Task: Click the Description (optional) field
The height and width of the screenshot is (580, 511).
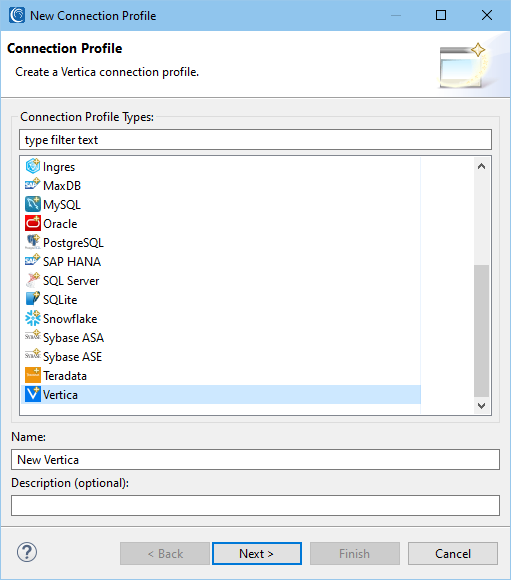Action: [x=255, y=506]
